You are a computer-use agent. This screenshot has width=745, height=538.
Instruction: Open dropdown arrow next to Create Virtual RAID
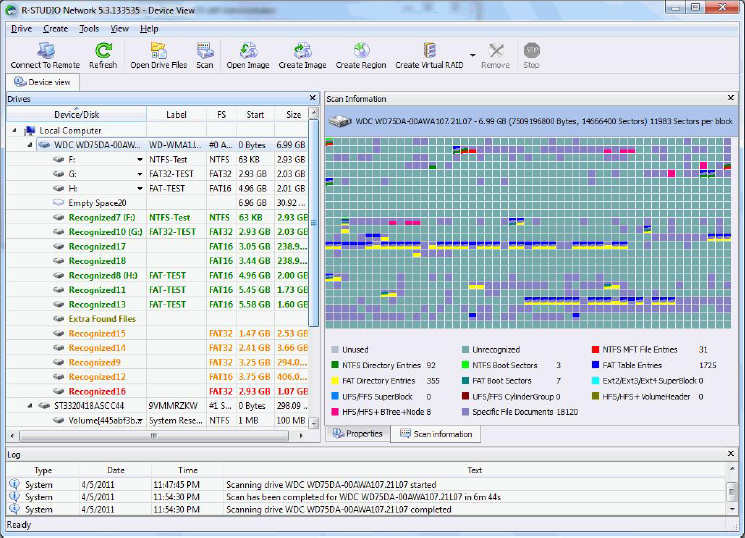click(x=472, y=55)
